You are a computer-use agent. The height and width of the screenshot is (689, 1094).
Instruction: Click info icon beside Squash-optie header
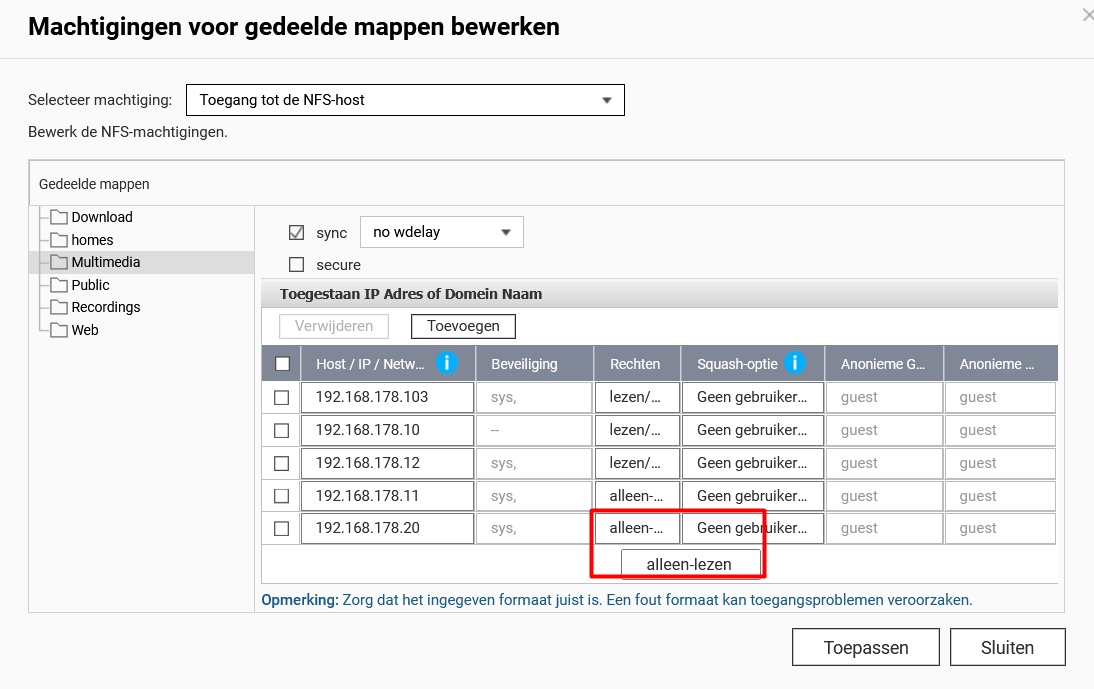(x=795, y=363)
